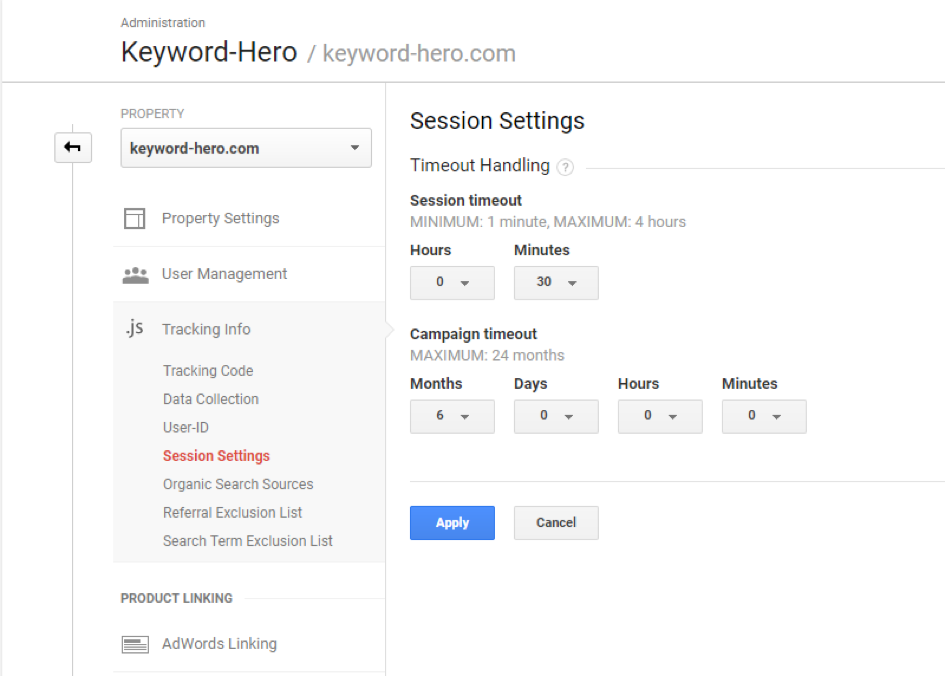The image size is (945, 676).
Task: Open the Session timeout Minutes dropdown
Action: coord(556,283)
